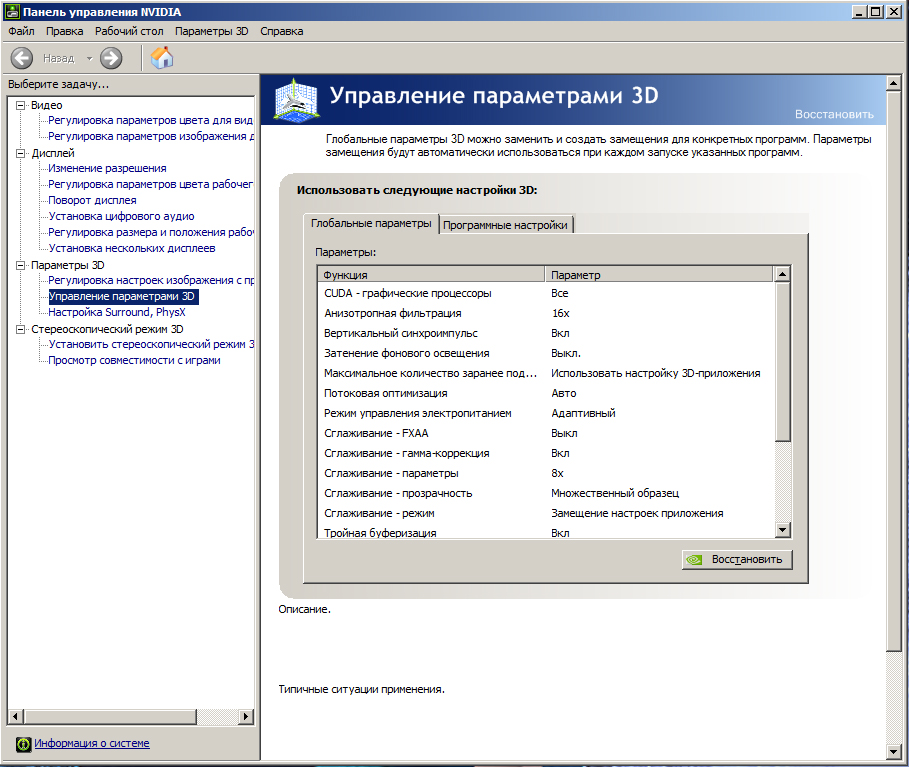Collapse the Стереоскопический режим 3D node
909x767 pixels.
point(21,329)
